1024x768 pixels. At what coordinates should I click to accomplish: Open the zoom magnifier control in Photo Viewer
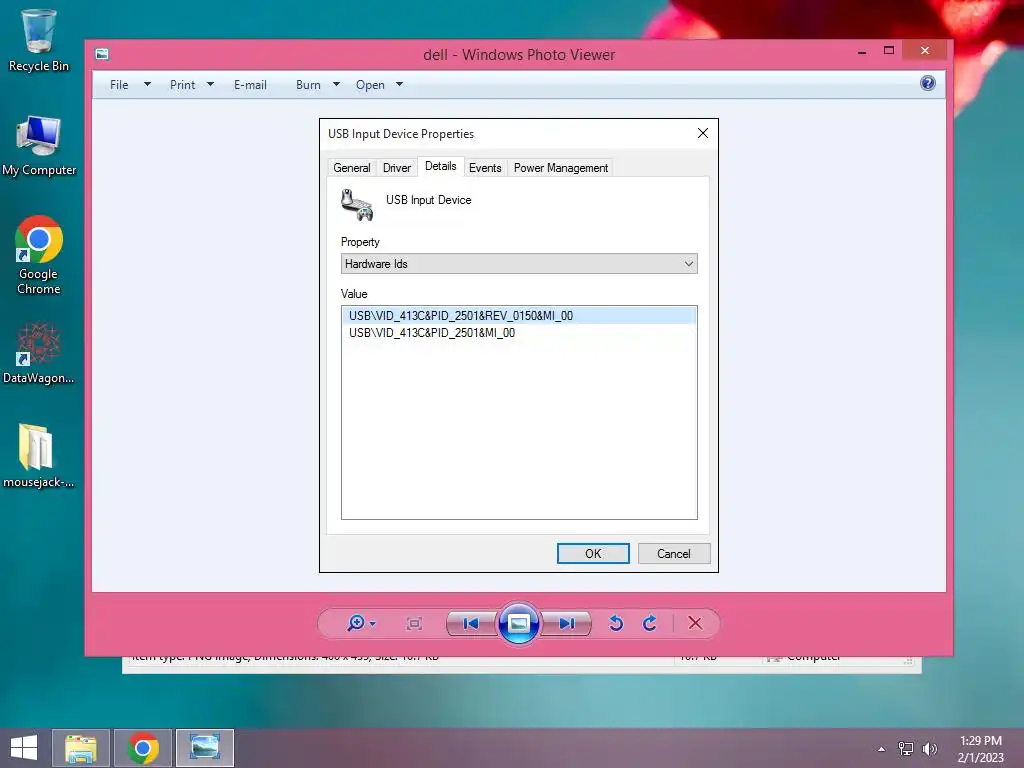tap(356, 624)
